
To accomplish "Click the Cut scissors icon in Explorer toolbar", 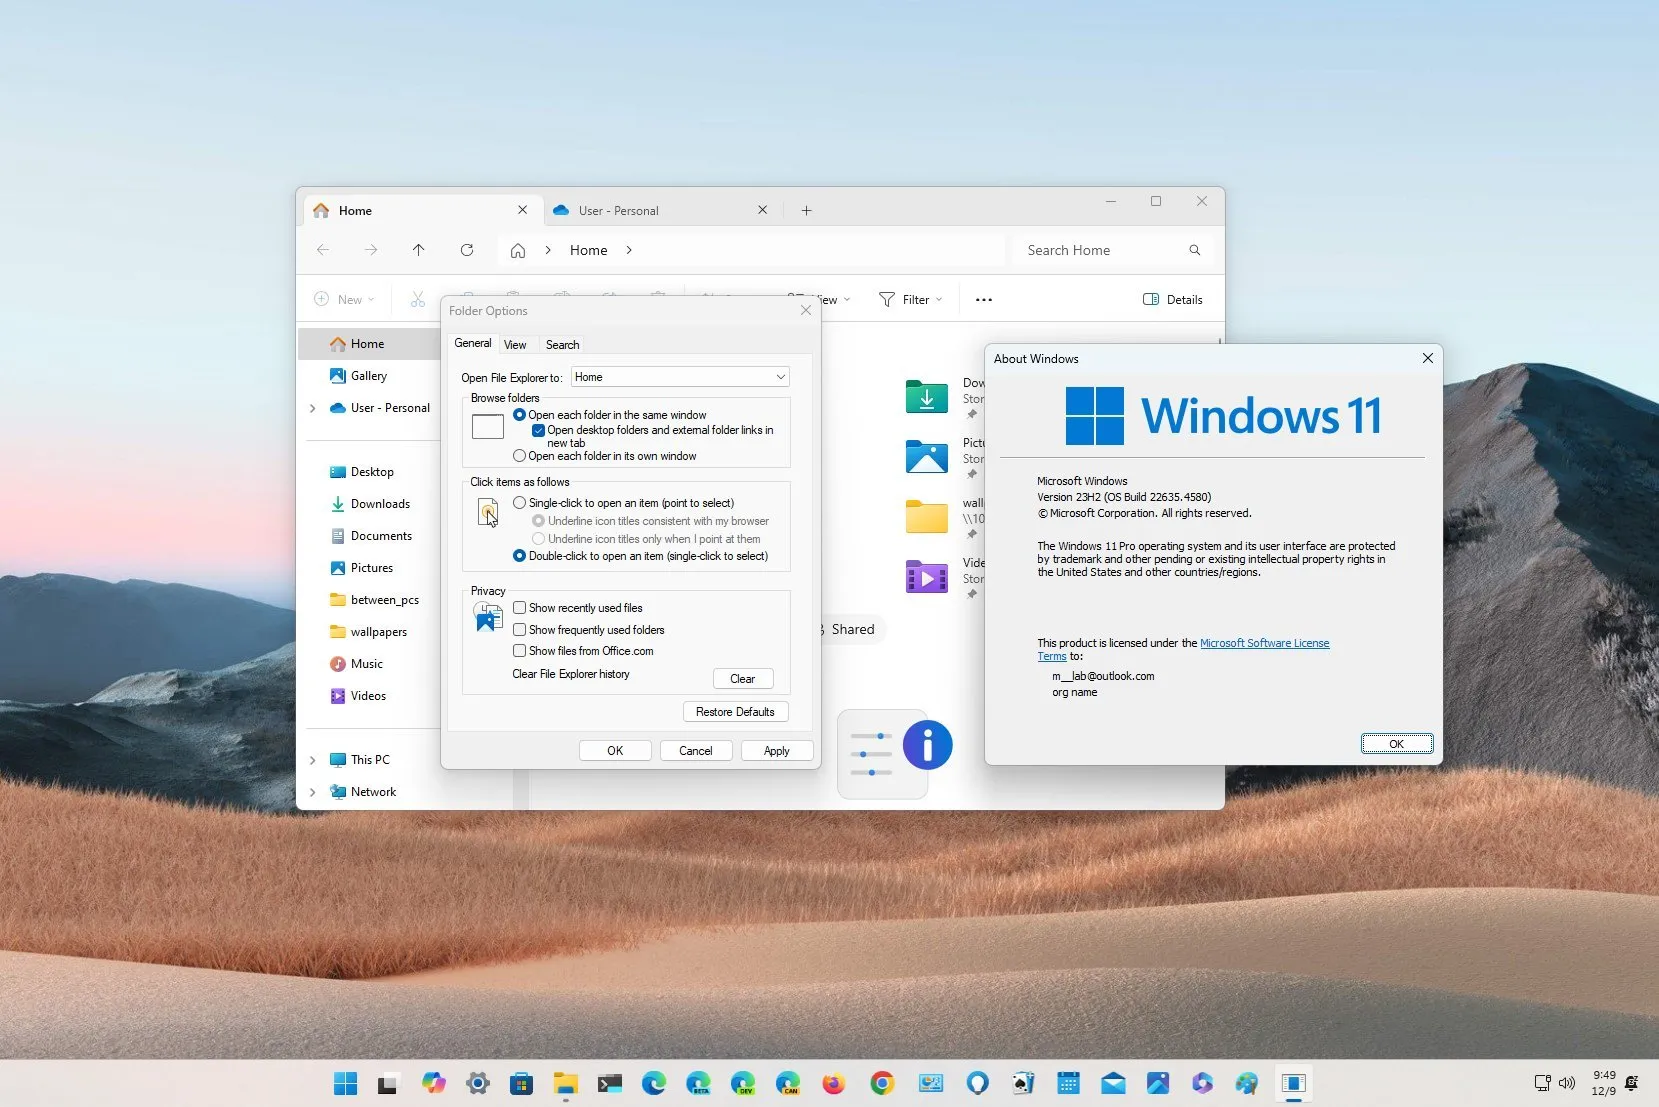I will tap(418, 299).
